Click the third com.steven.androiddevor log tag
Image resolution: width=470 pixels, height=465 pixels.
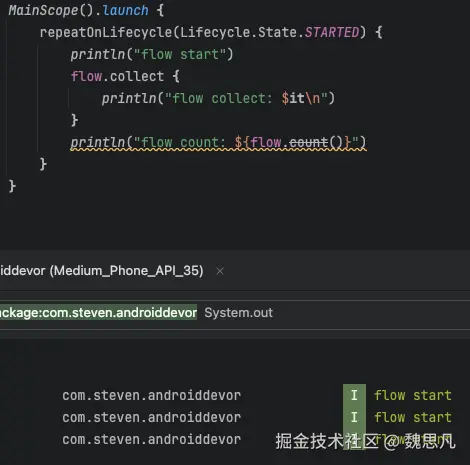click(152, 440)
